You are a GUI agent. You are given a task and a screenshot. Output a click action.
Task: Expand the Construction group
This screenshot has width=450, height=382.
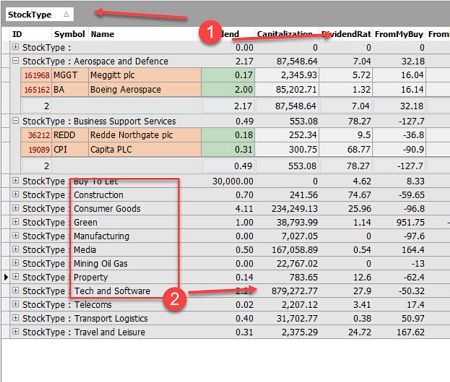pos(15,194)
